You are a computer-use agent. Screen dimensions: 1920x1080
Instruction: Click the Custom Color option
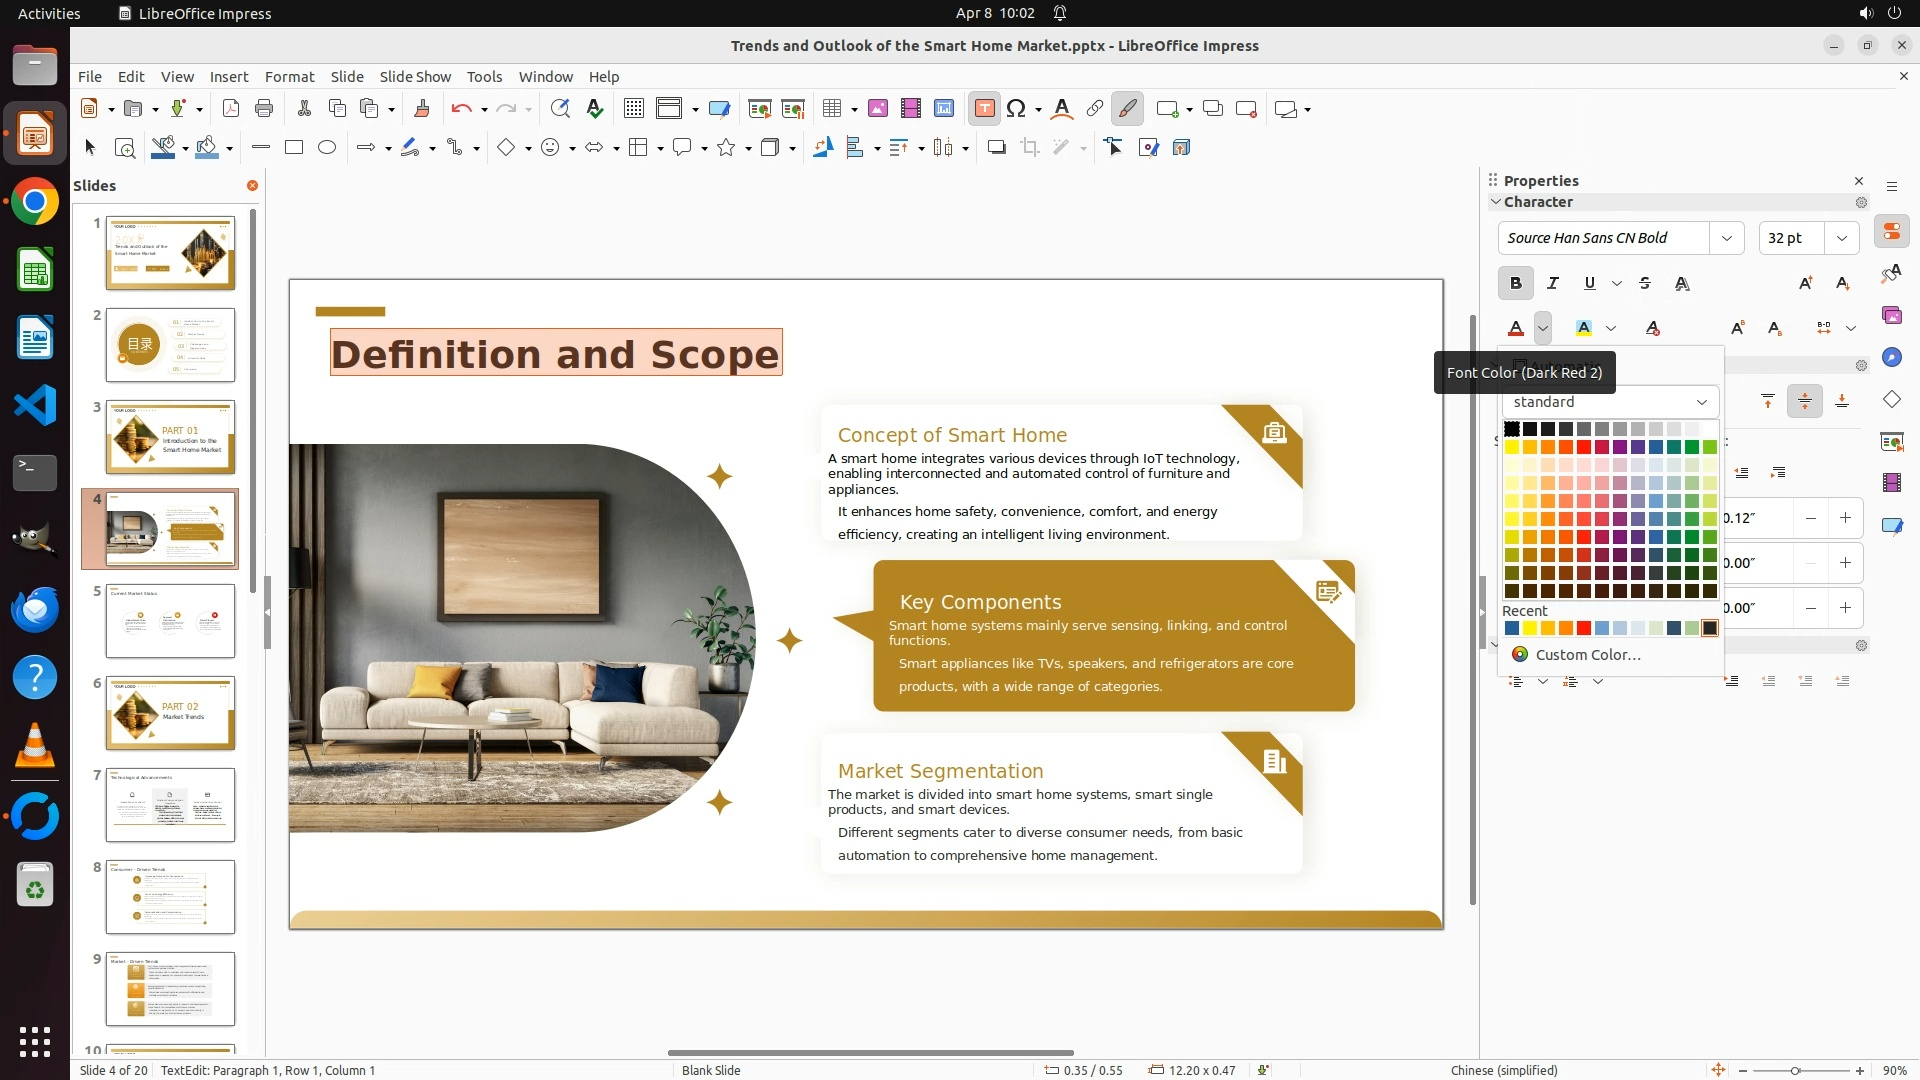pyautogui.click(x=1587, y=654)
